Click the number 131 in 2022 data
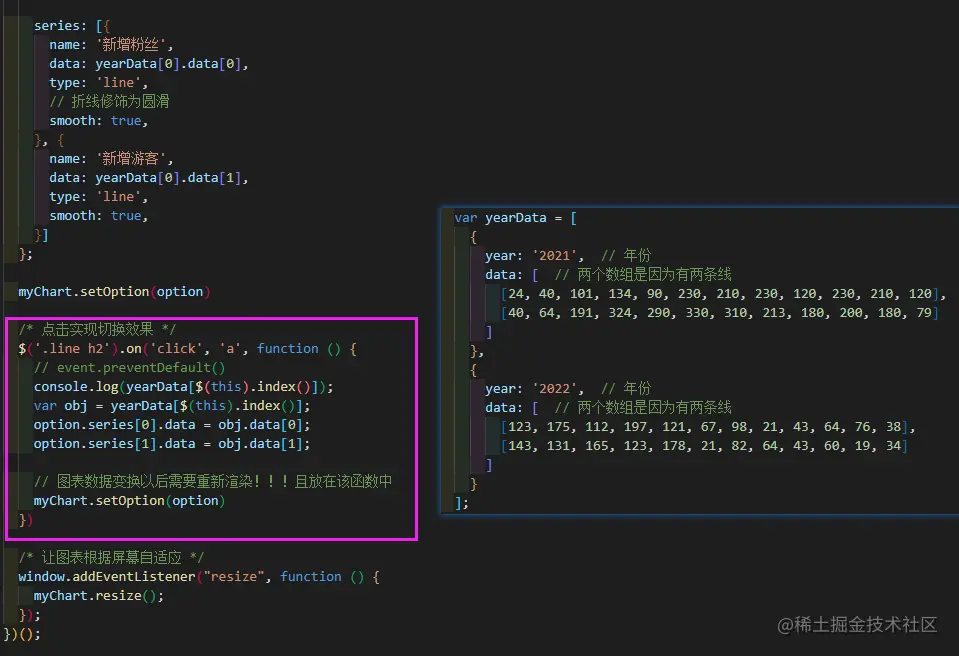Viewport: 959px width, 656px height. tap(558, 446)
